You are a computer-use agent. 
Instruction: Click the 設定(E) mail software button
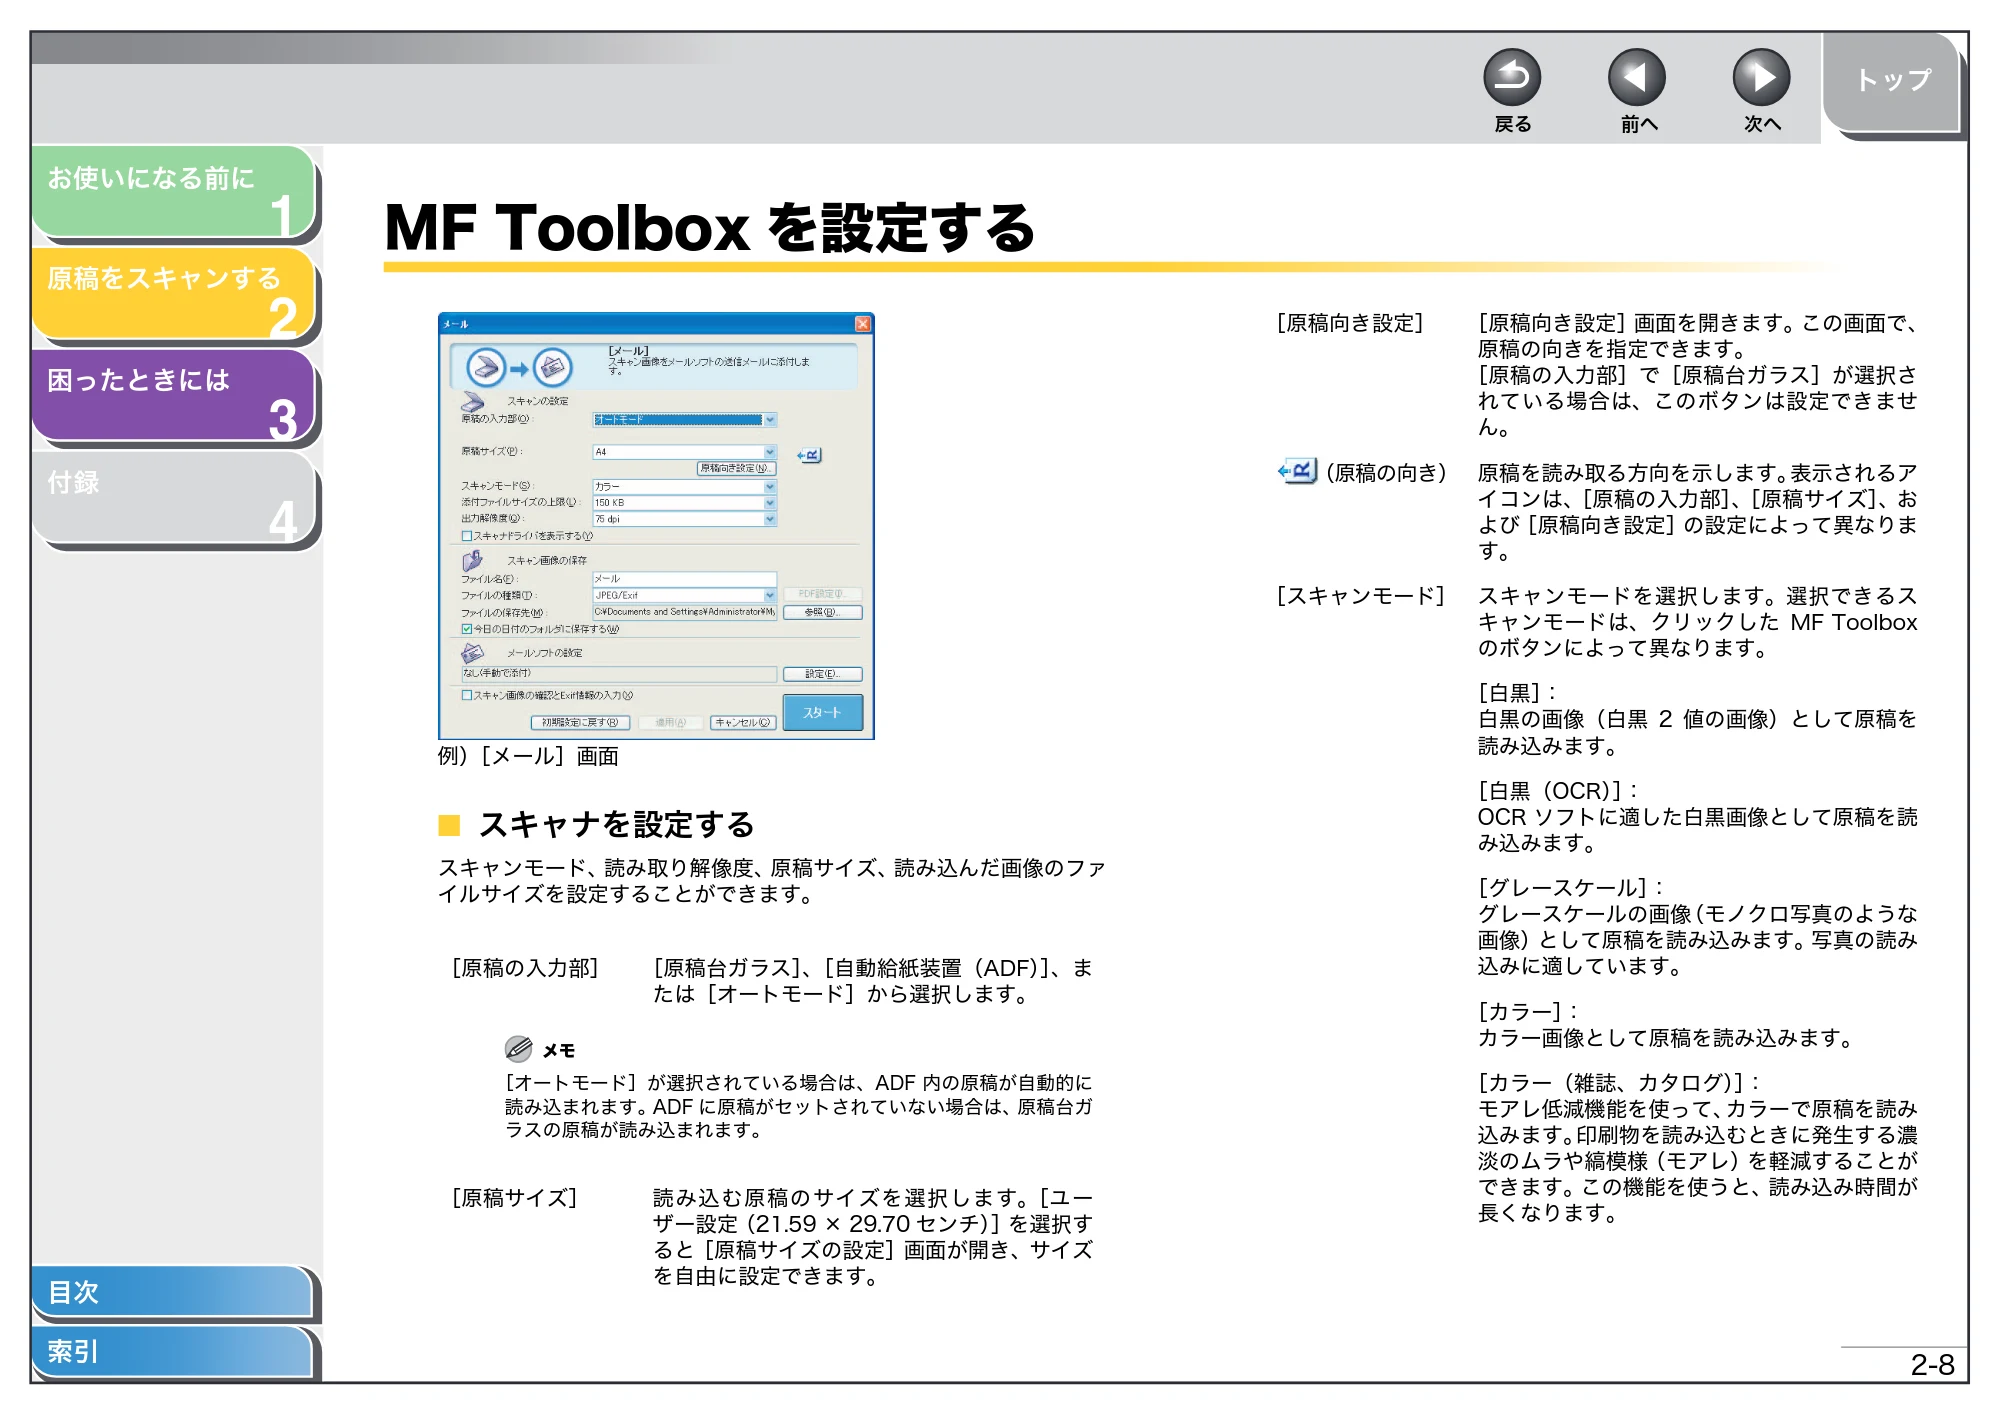pyautogui.click(x=822, y=674)
